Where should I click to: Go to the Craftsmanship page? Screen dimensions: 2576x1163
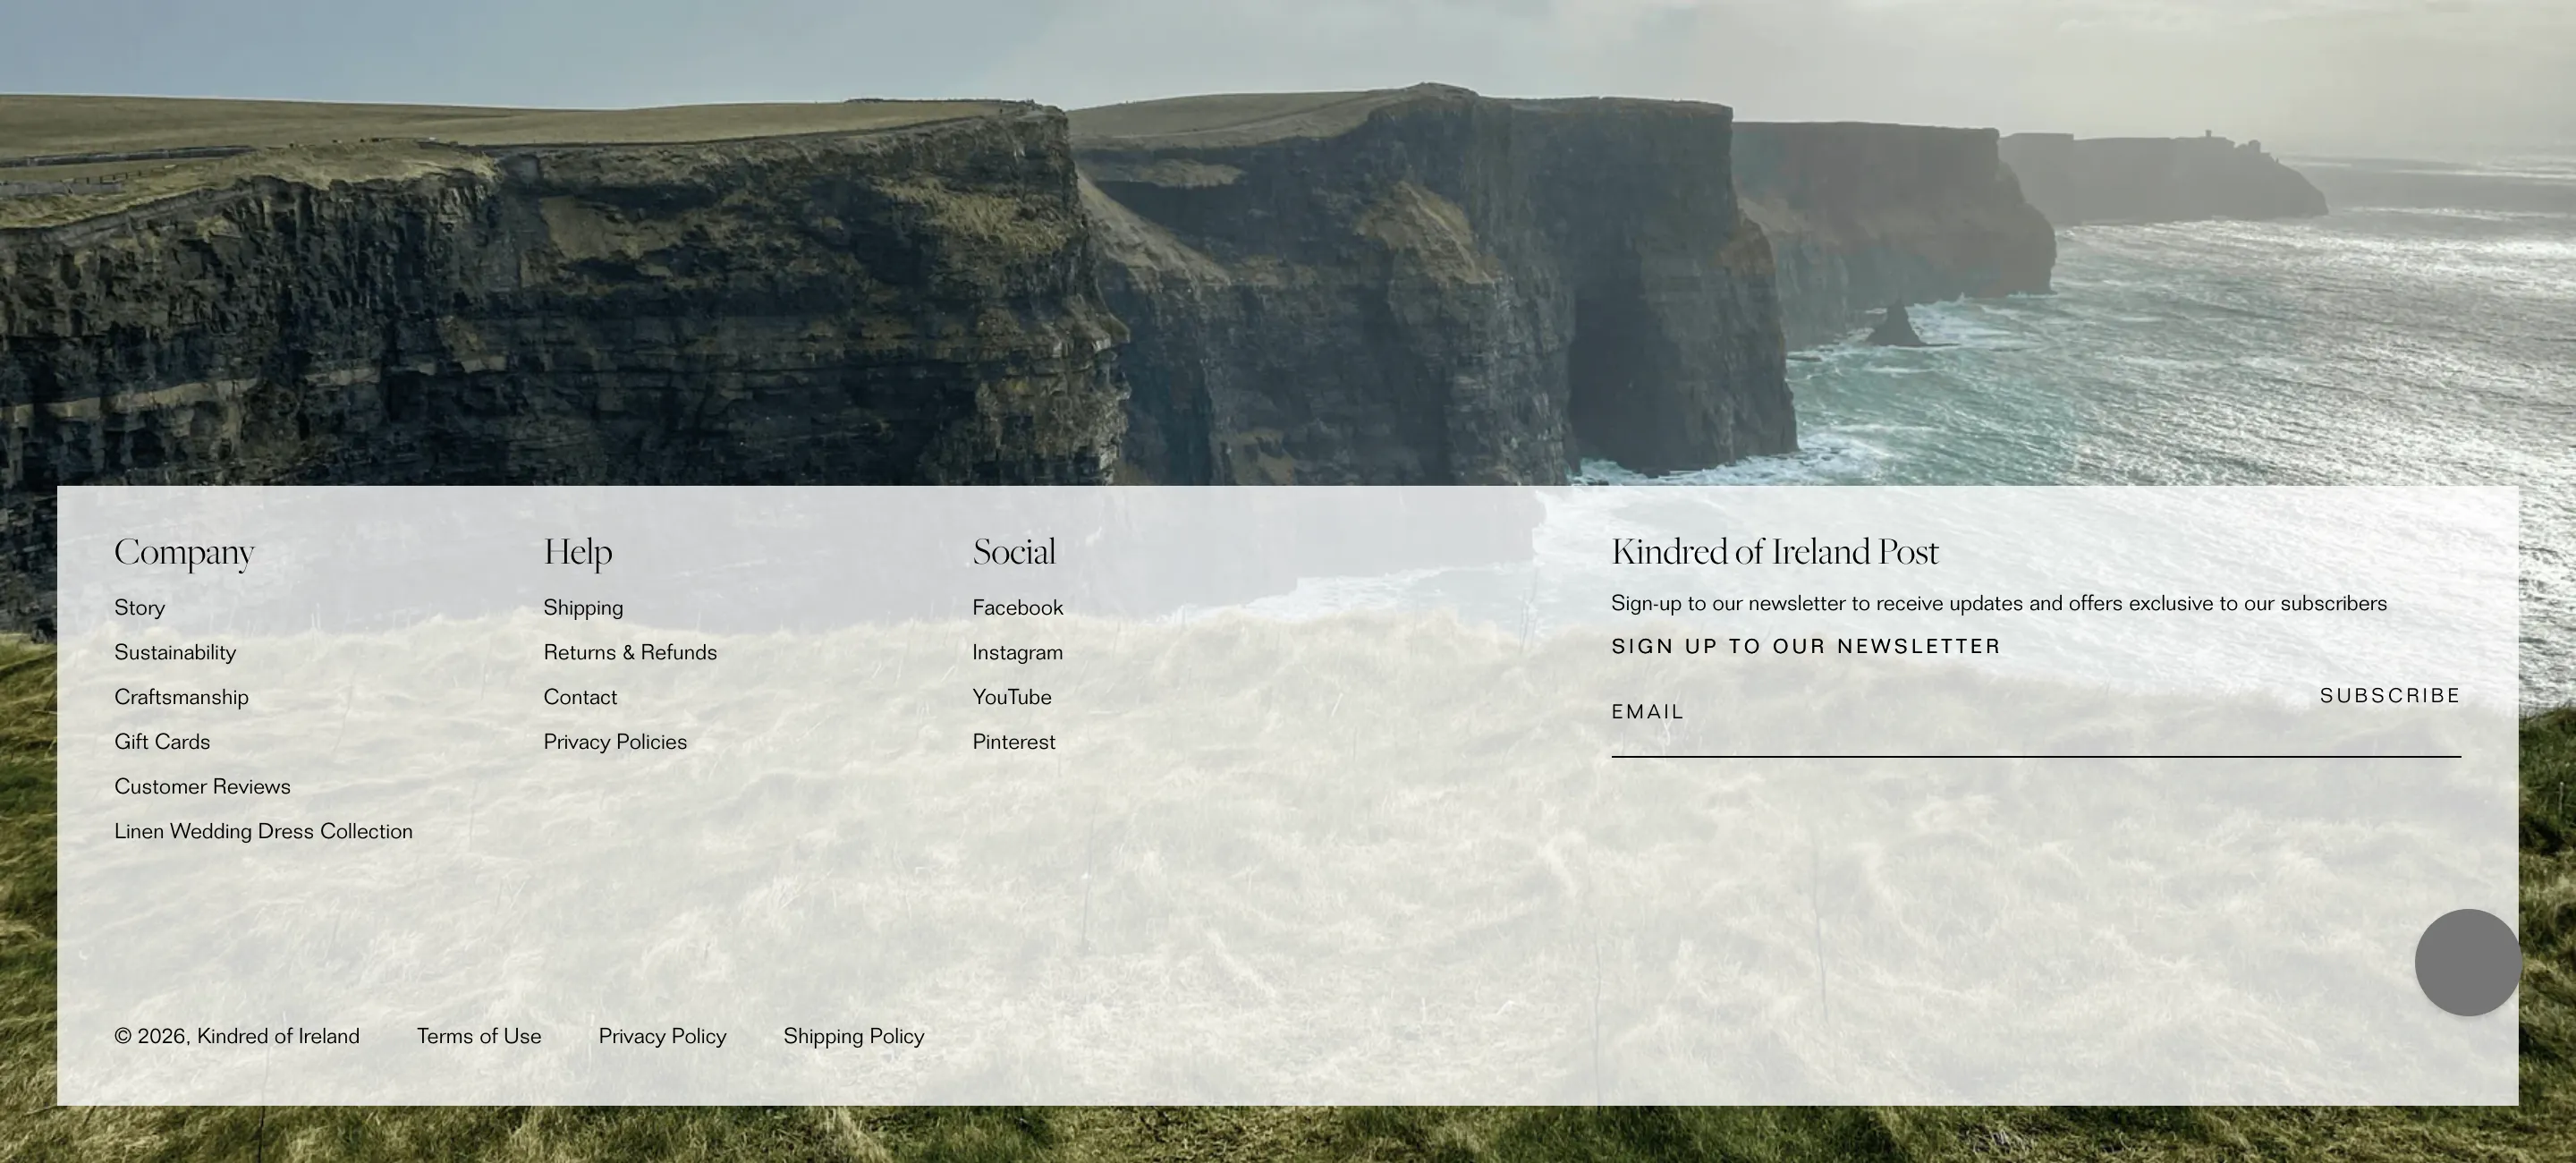tap(181, 697)
